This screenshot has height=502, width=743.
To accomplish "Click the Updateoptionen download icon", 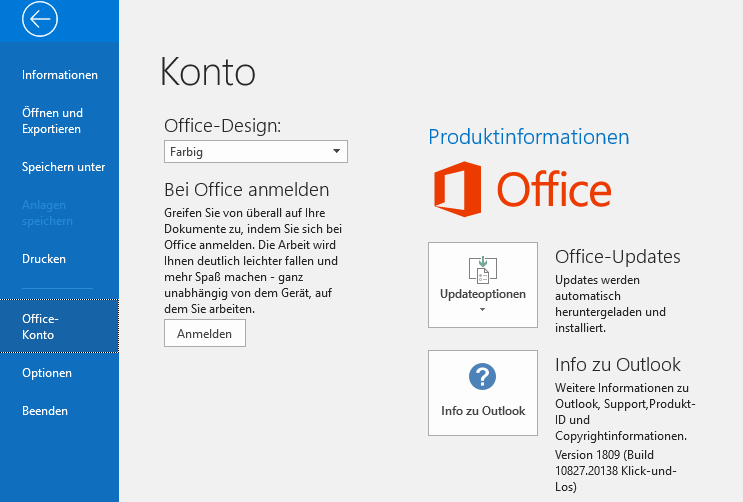I will coord(483,270).
